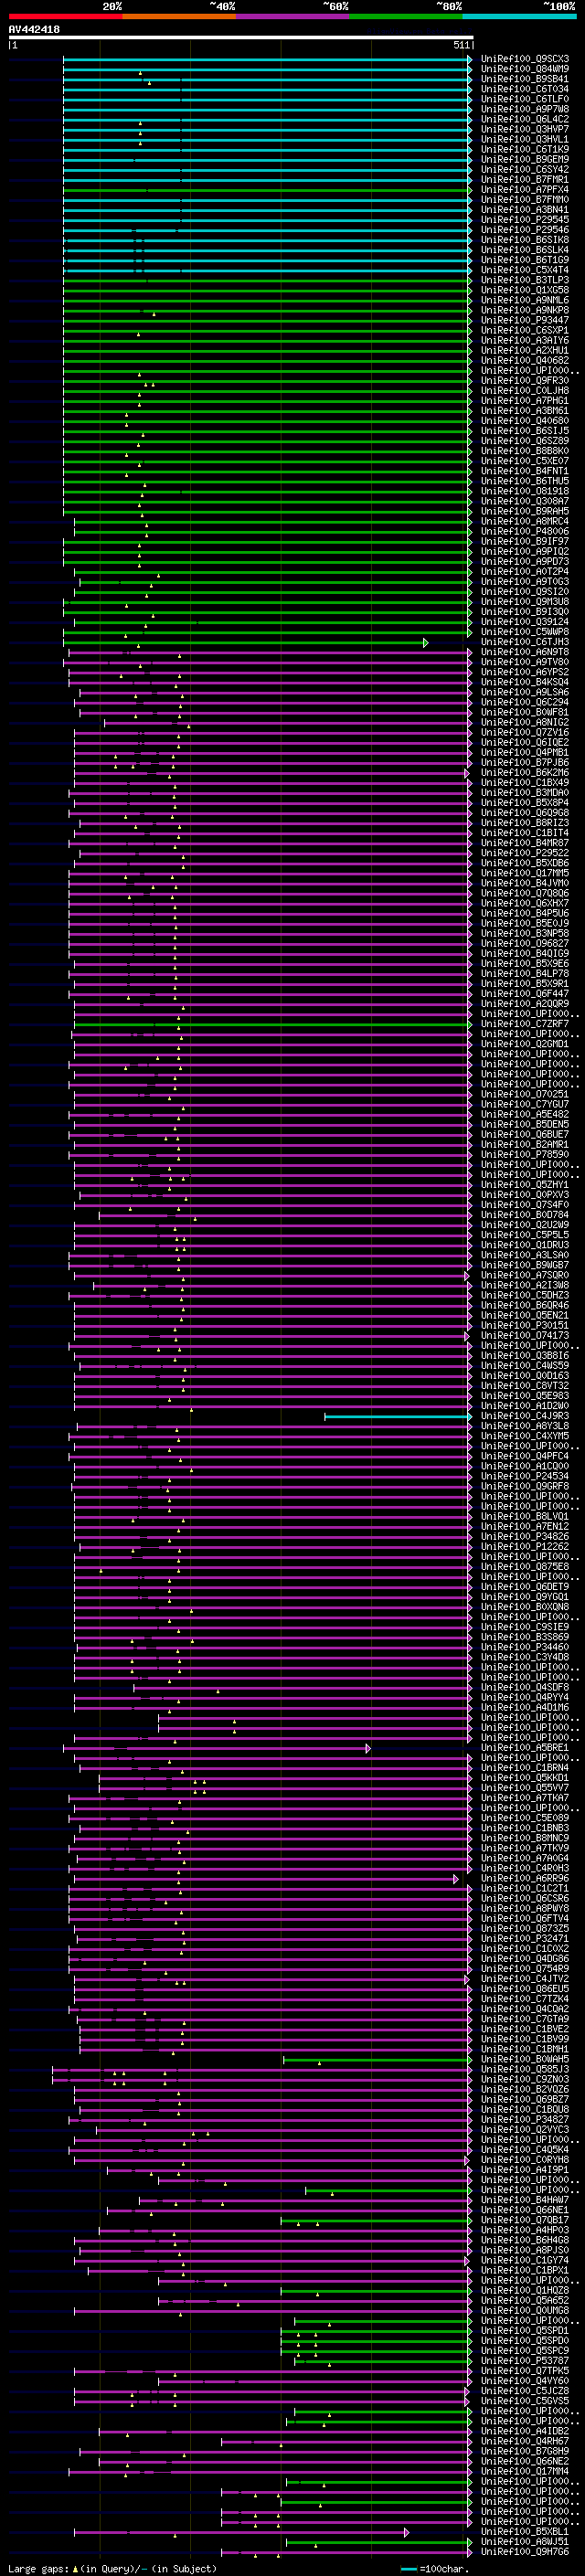The image size is (585, 2576).
Task: Select the UniRef100_B6SLK4 label
Action: point(525,250)
